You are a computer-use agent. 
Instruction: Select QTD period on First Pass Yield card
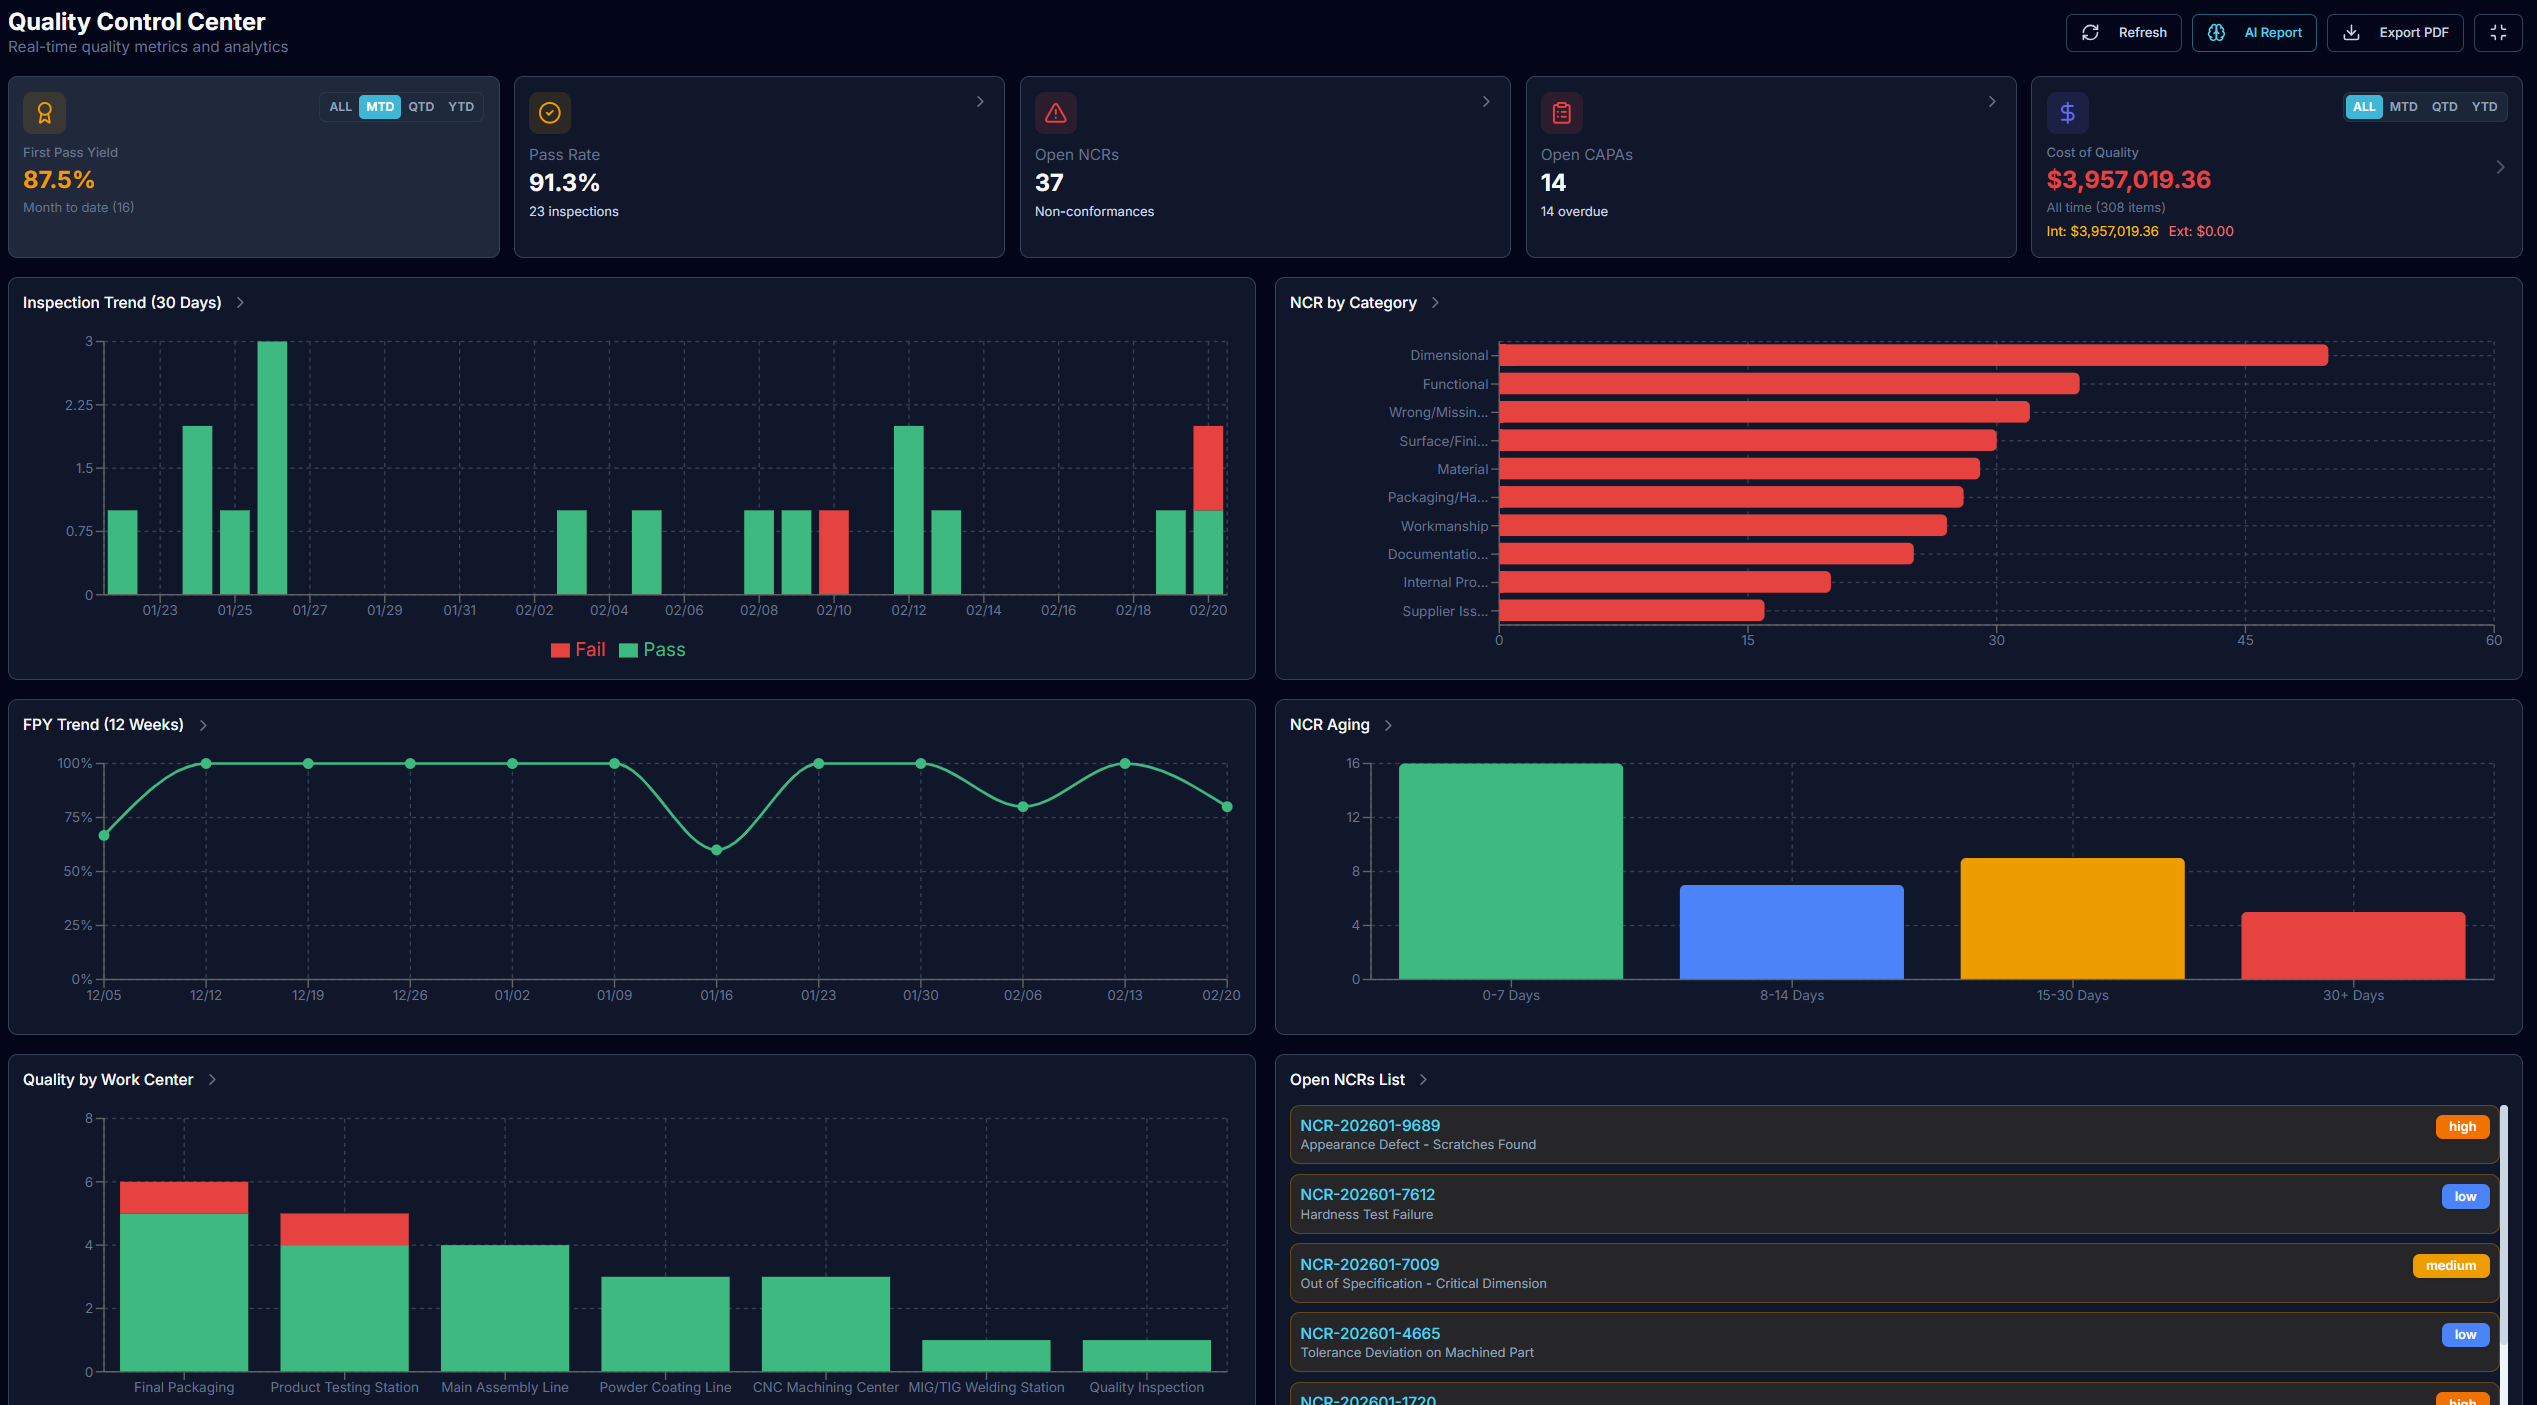click(421, 107)
